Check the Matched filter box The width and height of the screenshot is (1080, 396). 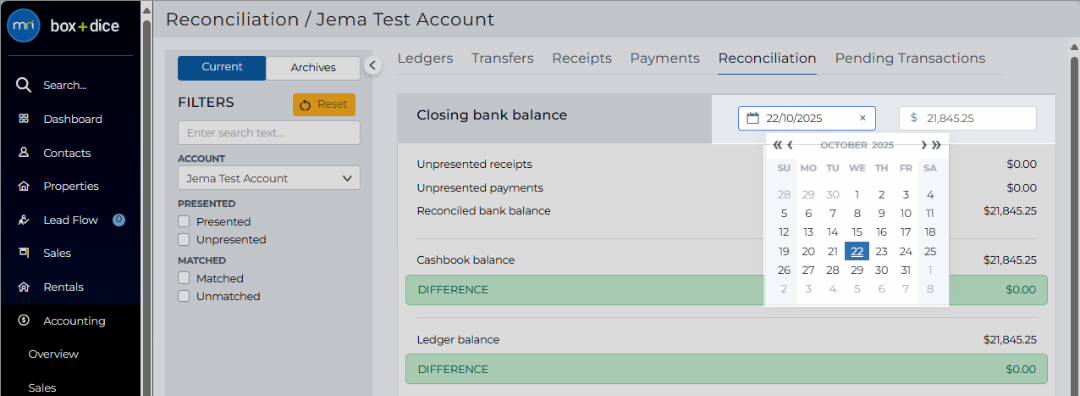coord(184,278)
